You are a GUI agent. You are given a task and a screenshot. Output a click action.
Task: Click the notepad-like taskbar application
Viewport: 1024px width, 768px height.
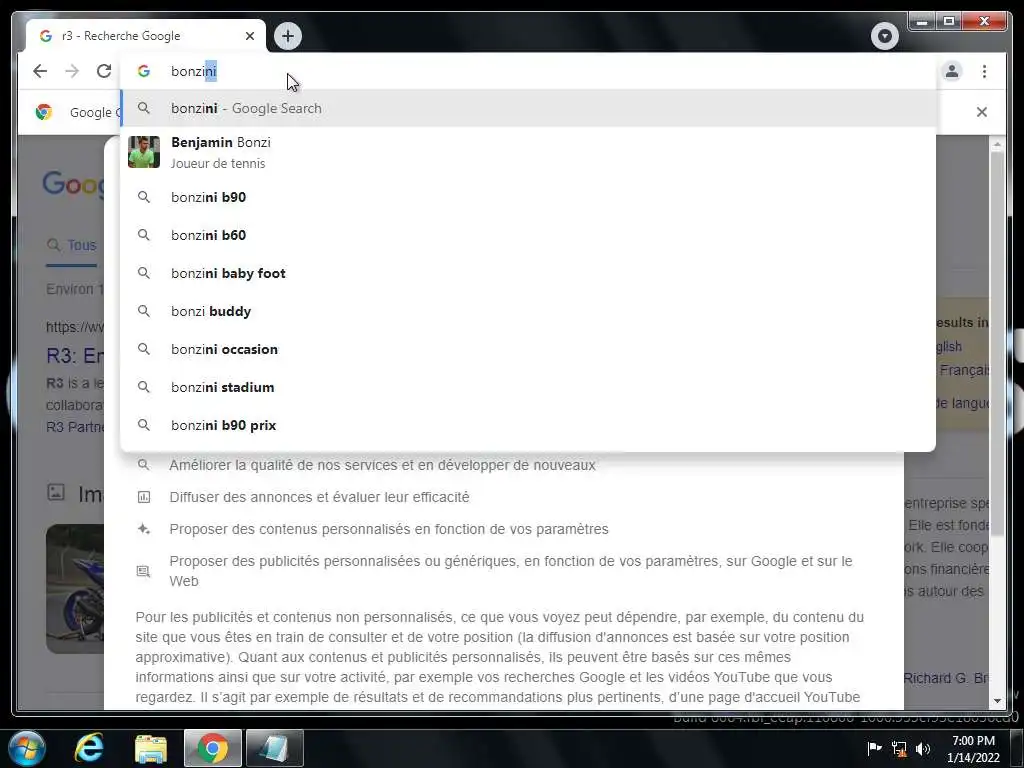(274, 748)
